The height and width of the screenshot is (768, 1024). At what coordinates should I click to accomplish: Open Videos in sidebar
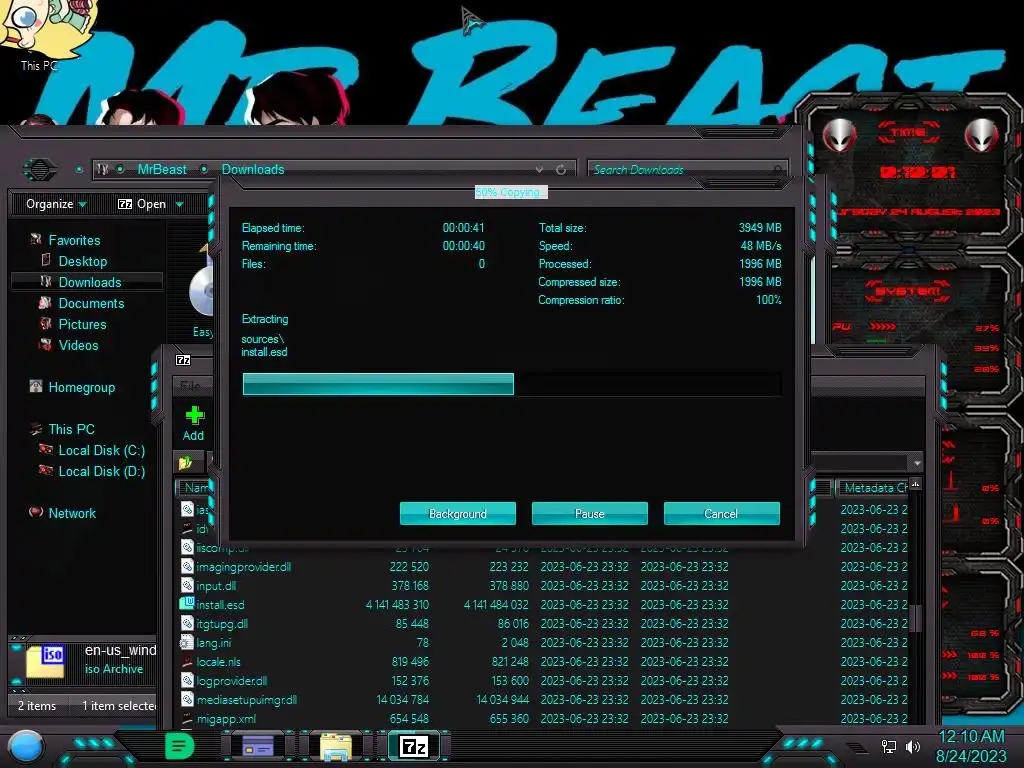coord(78,345)
